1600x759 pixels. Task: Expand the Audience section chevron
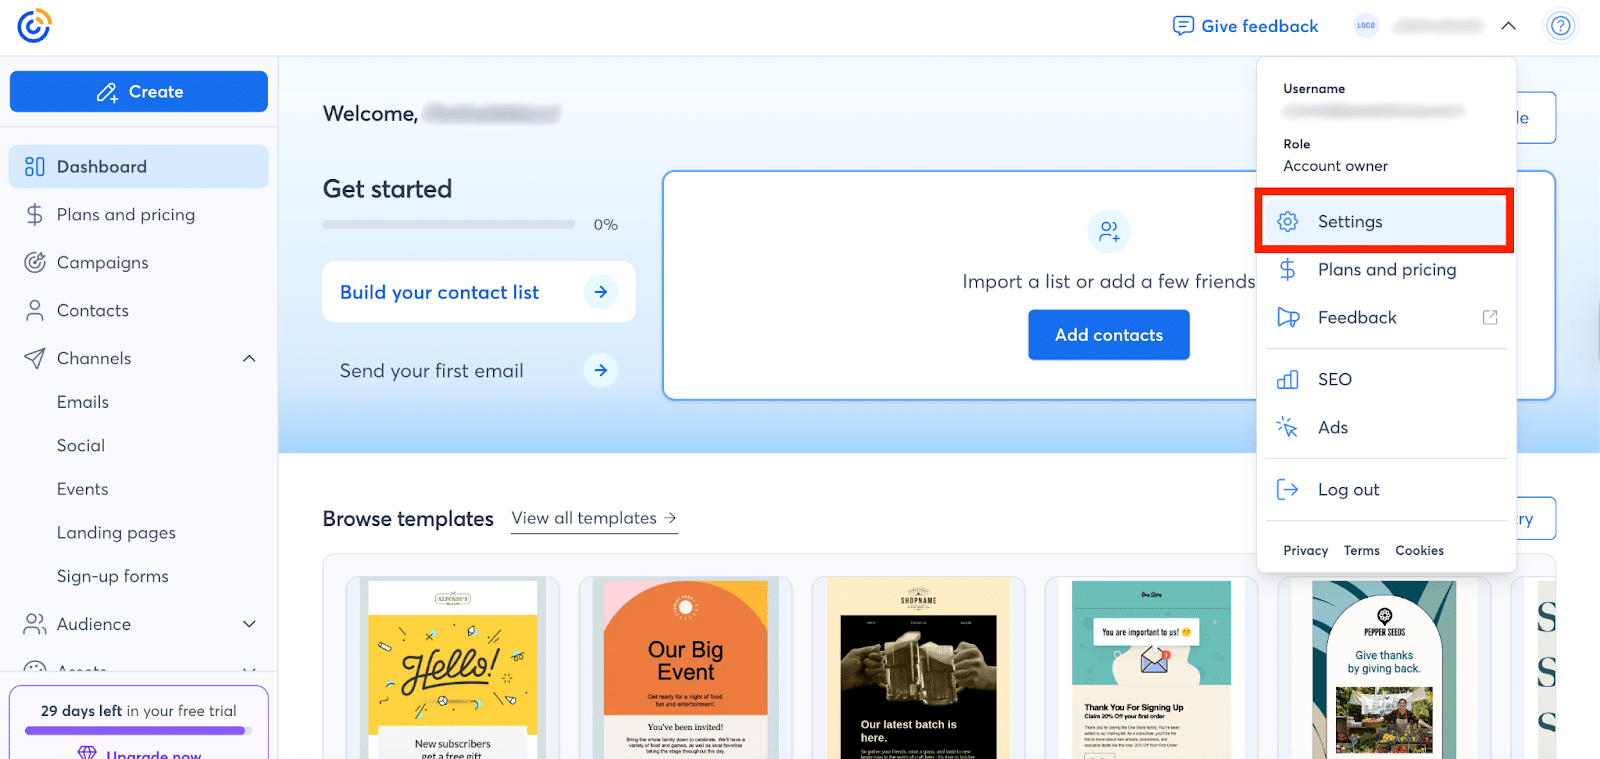click(x=249, y=624)
